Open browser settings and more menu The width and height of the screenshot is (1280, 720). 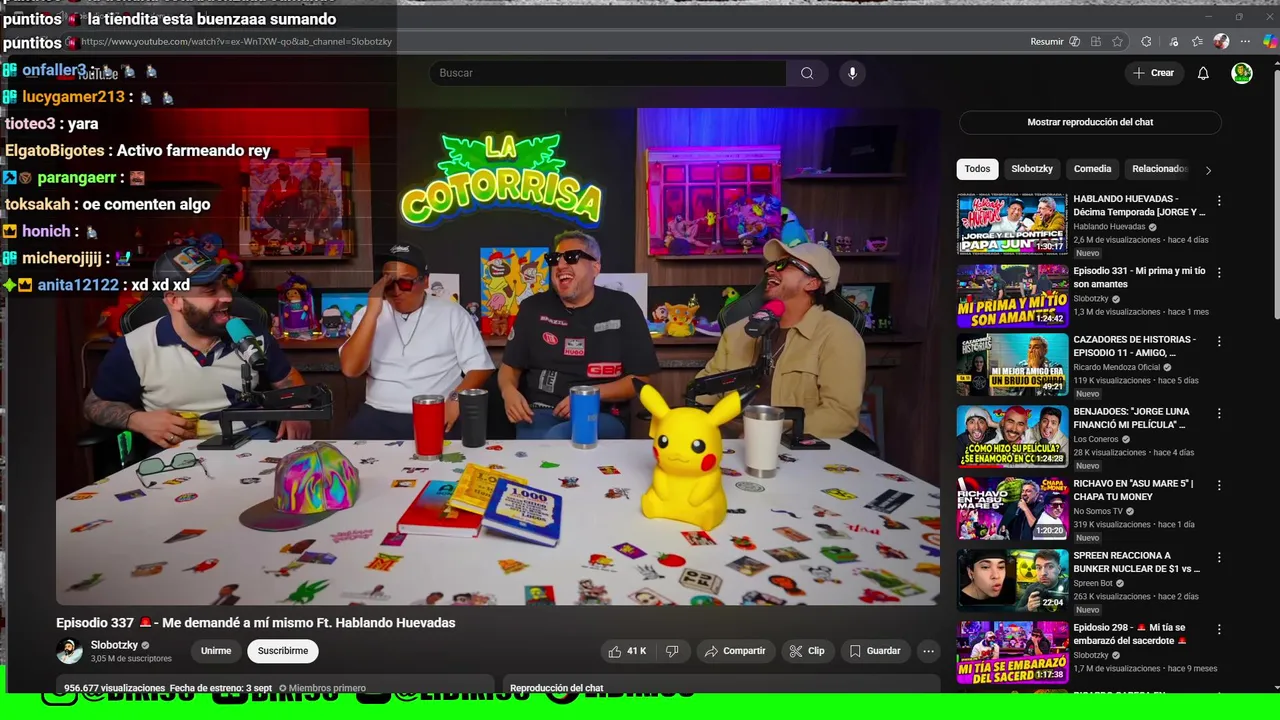[1245, 42]
